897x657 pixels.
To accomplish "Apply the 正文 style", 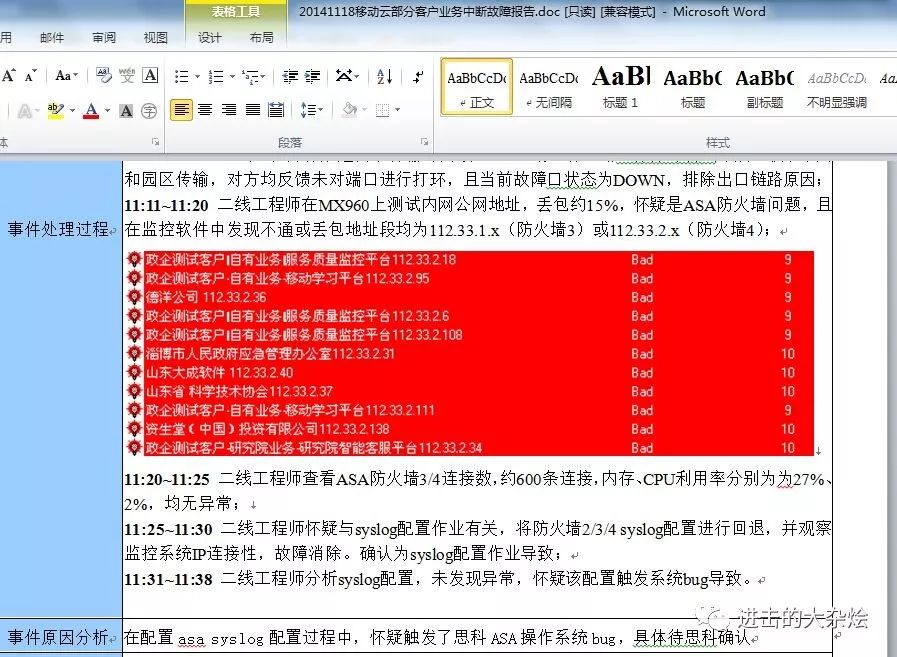I will pyautogui.click(x=477, y=87).
